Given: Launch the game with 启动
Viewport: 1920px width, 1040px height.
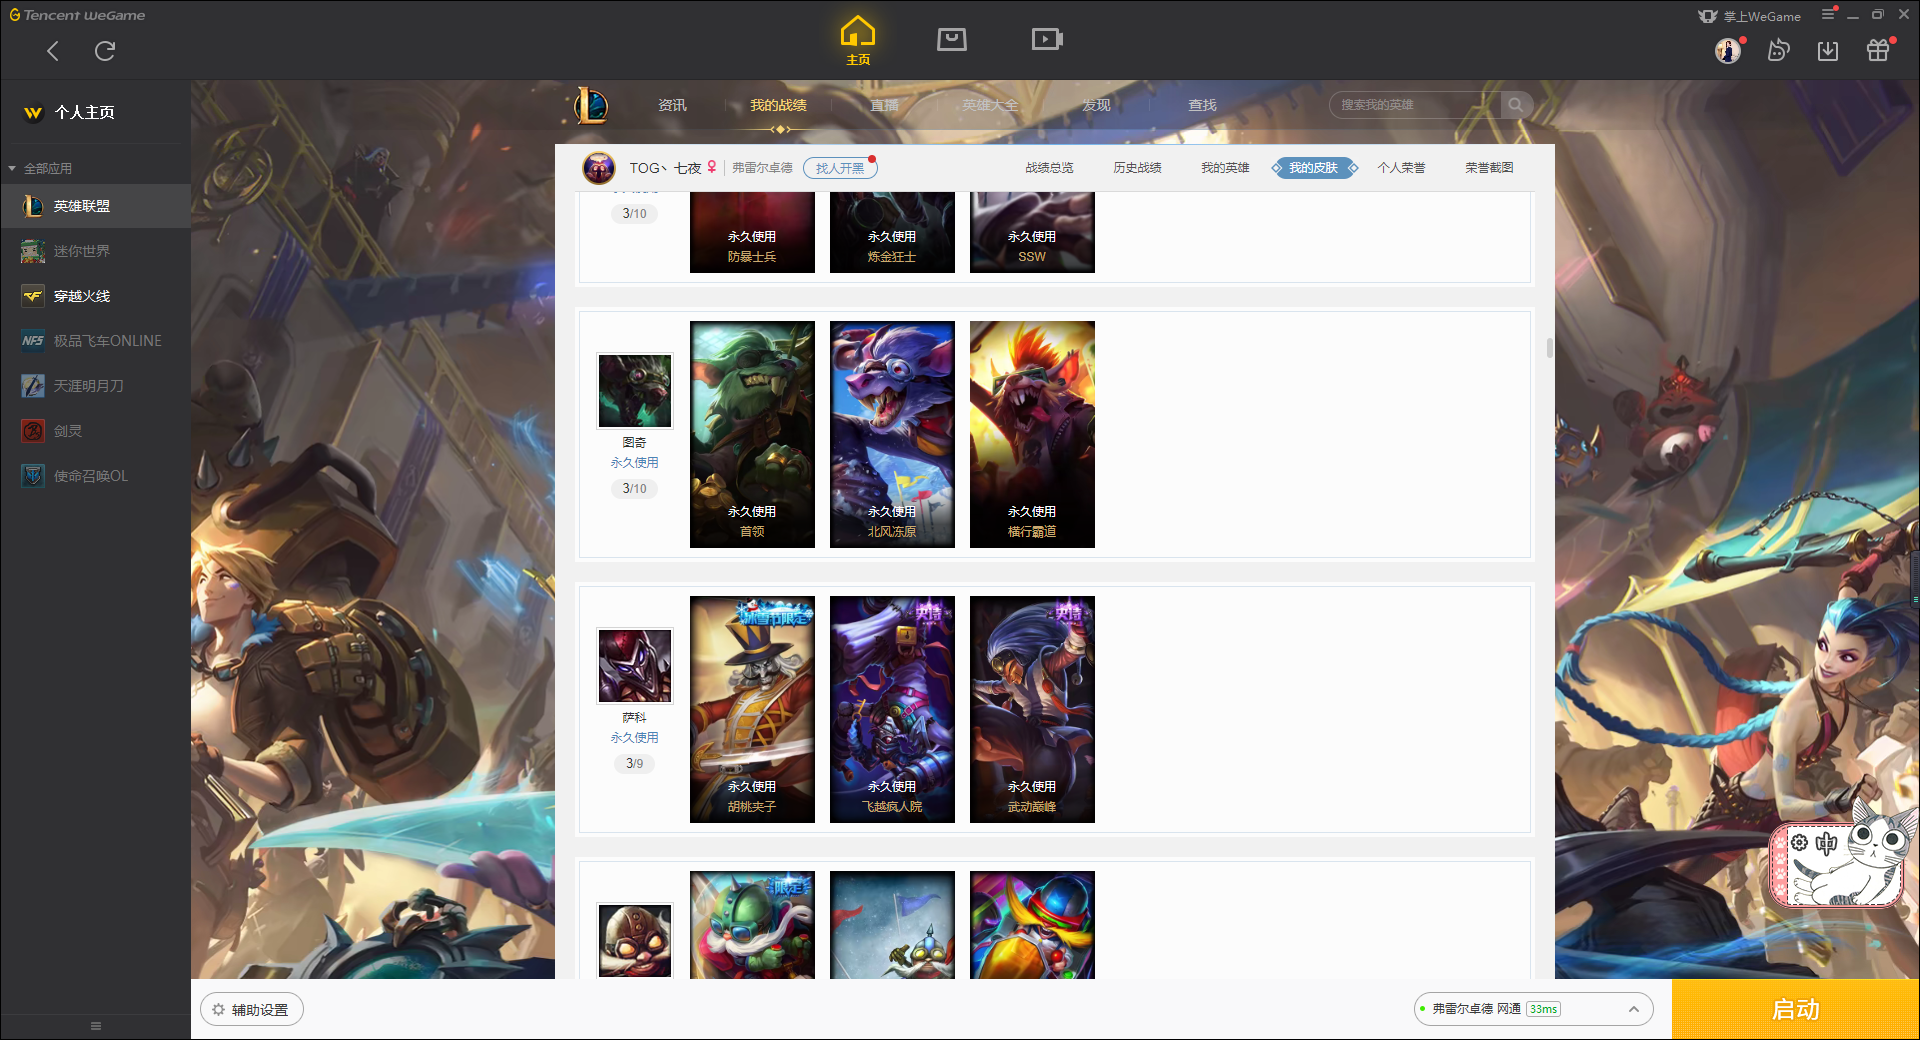Looking at the screenshot, I should [x=1795, y=1009].
